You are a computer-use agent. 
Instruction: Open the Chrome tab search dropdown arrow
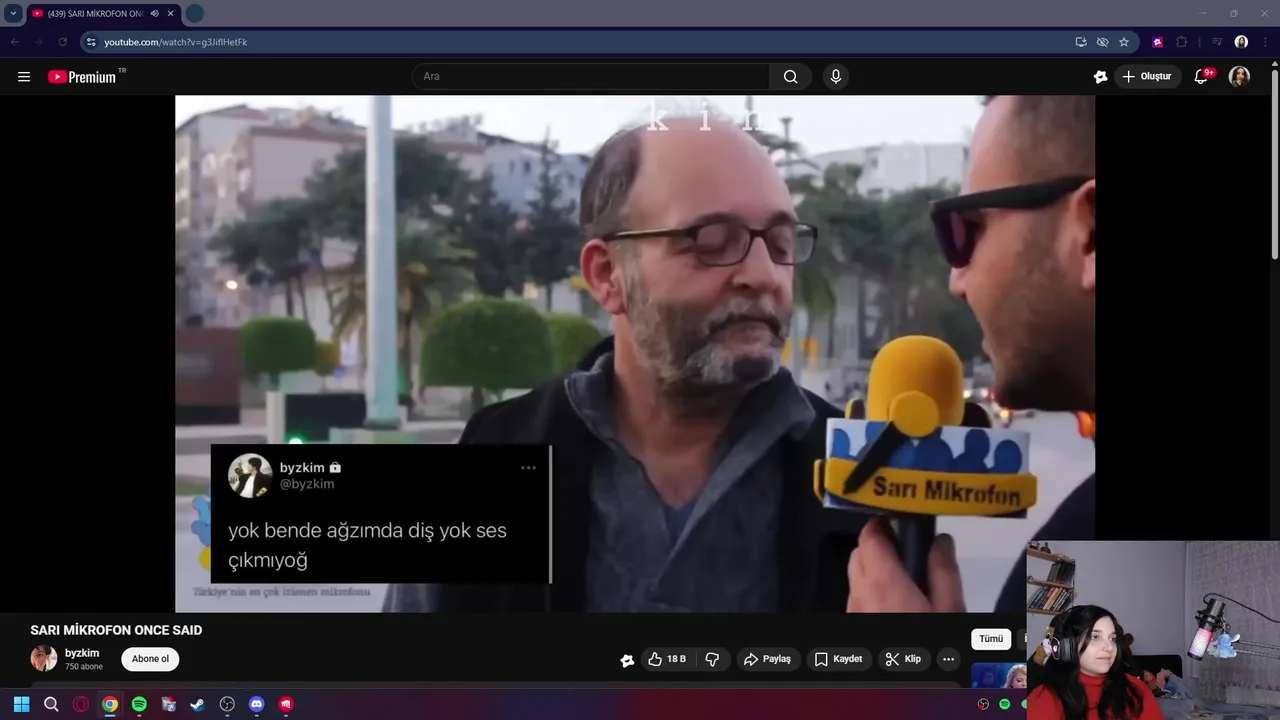point(13,13)
